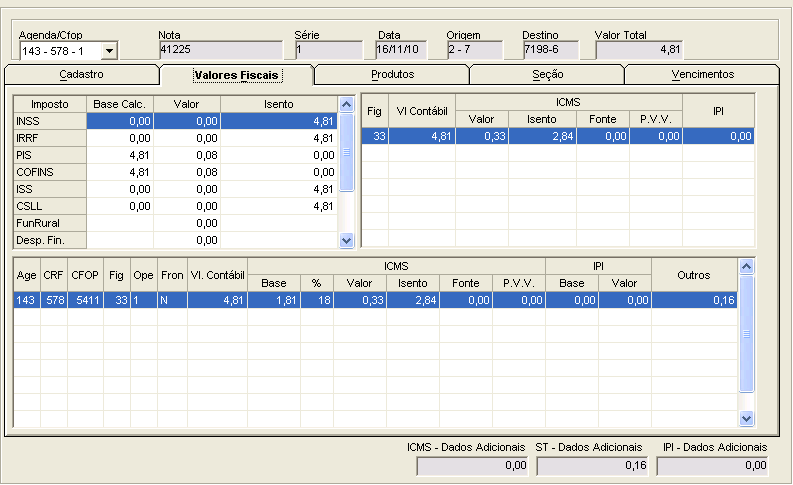Click the Destino field 7198-6
This screenshot has width=793, height=485.
[551, 50]
